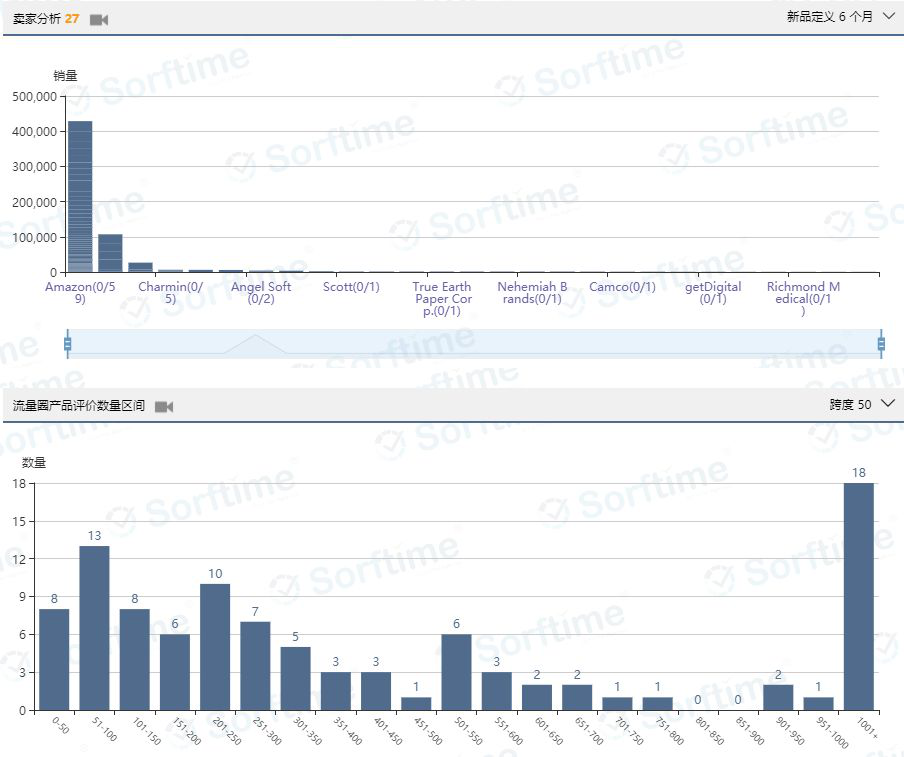Click the tallest Amazon sales bar
The image size is (904, 757).
click(80, 196)
